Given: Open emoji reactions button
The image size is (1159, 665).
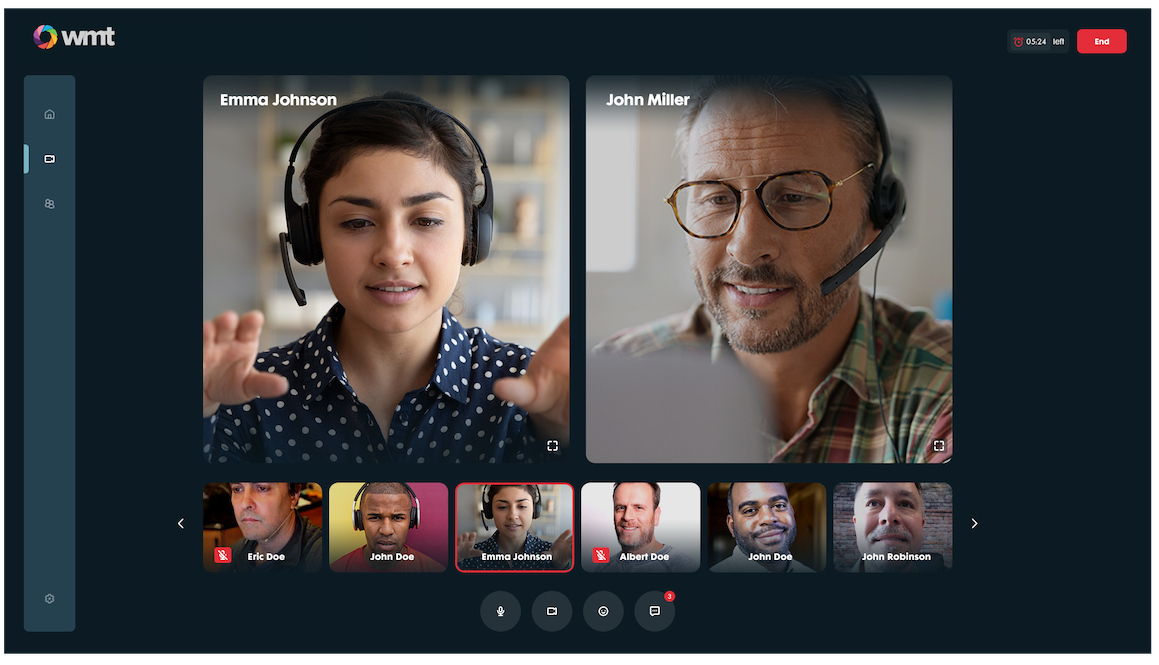Looking at the screenshot, I should pos(603,611).
